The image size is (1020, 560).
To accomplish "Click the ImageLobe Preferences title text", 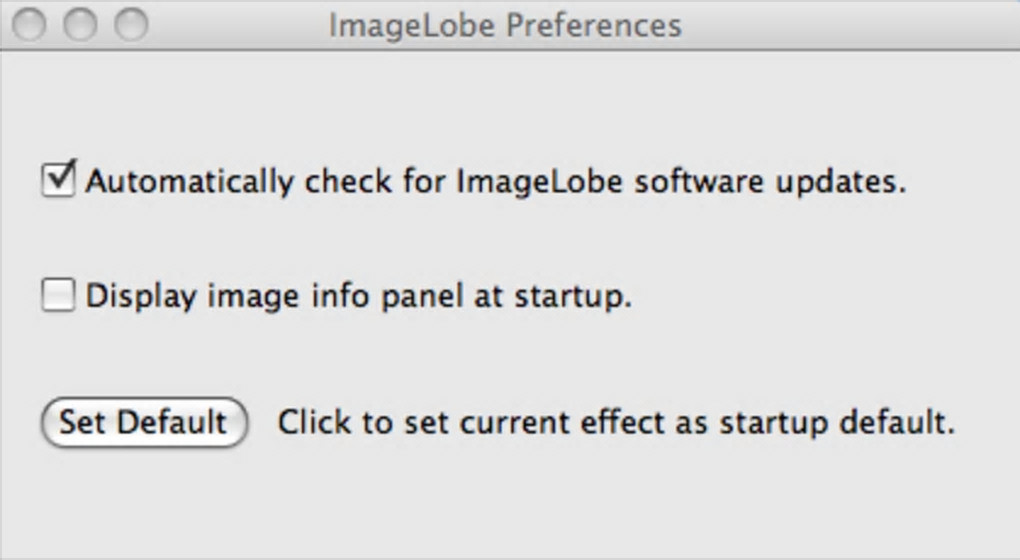I will point(505,25).
